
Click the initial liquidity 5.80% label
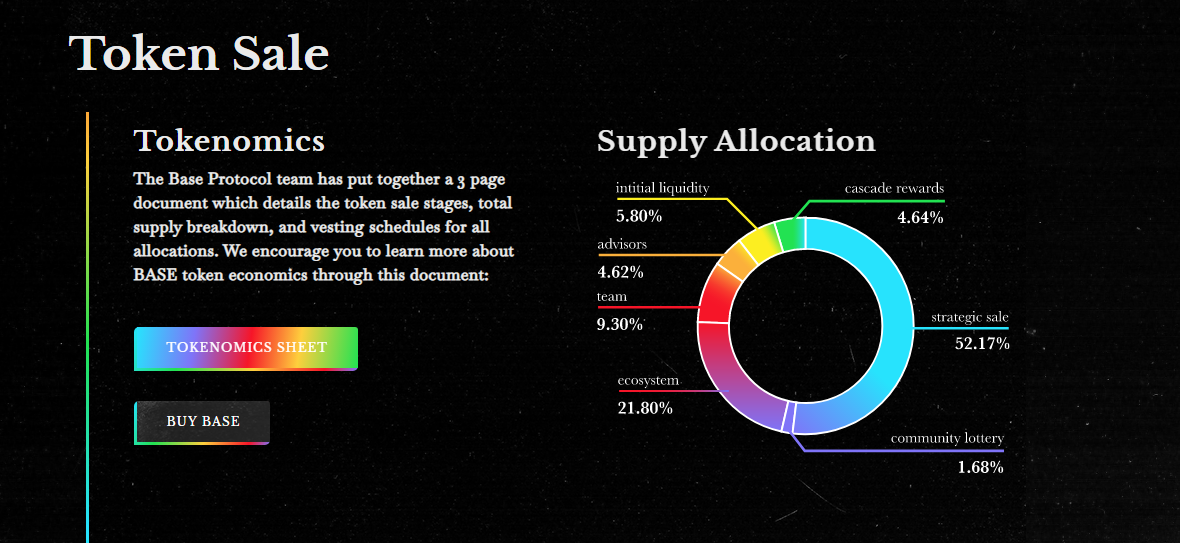pyautogui.click(x=662, y=202)
